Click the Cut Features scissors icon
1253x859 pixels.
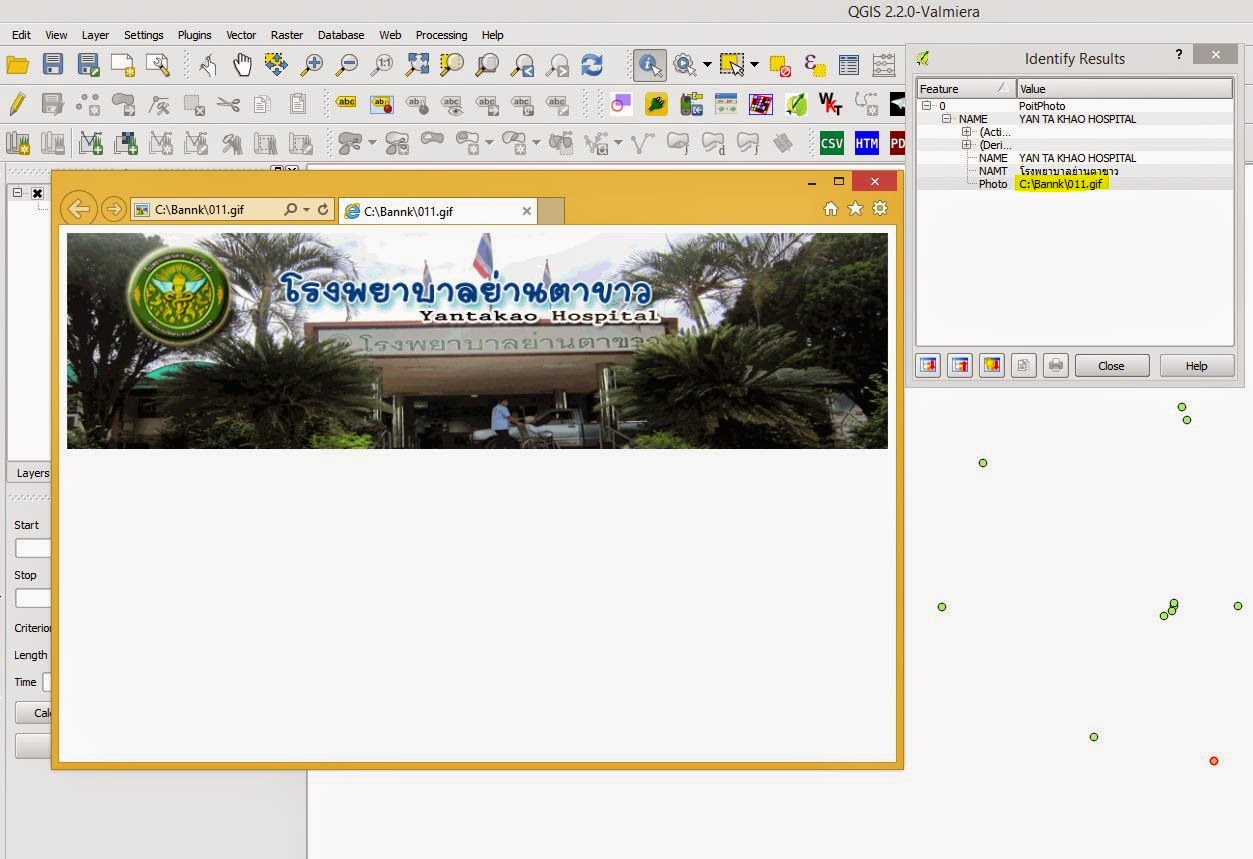[x=228, y=104]
